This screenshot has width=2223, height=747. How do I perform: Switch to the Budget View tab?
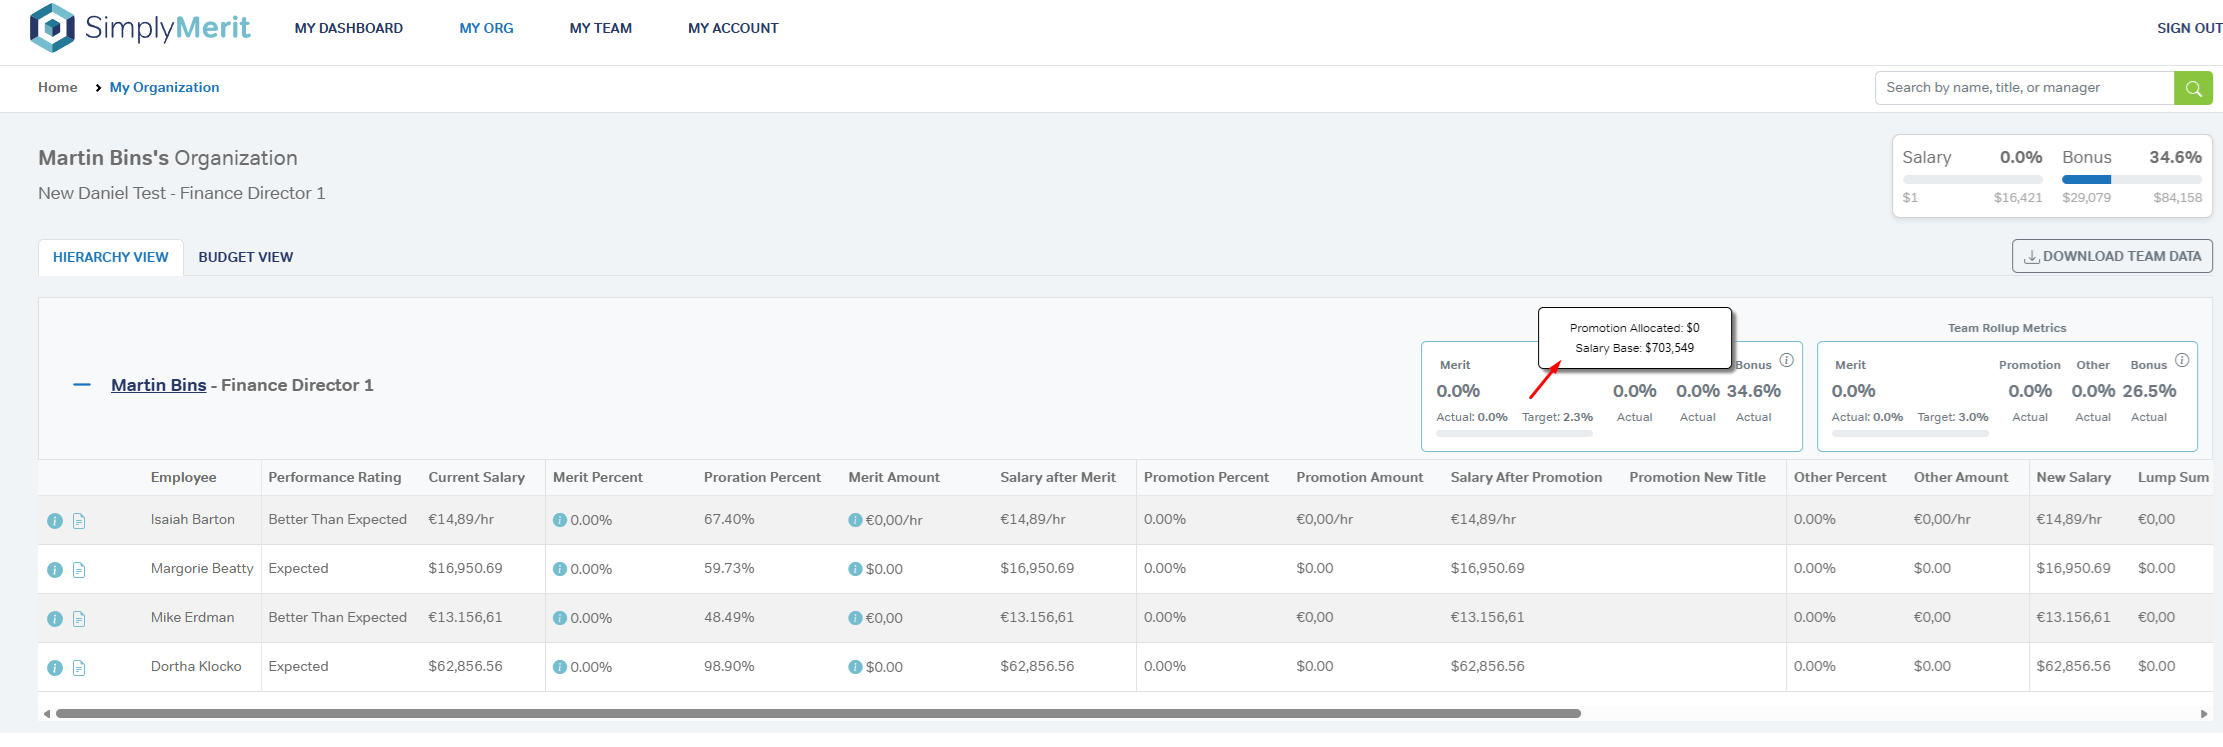point(245,257)
